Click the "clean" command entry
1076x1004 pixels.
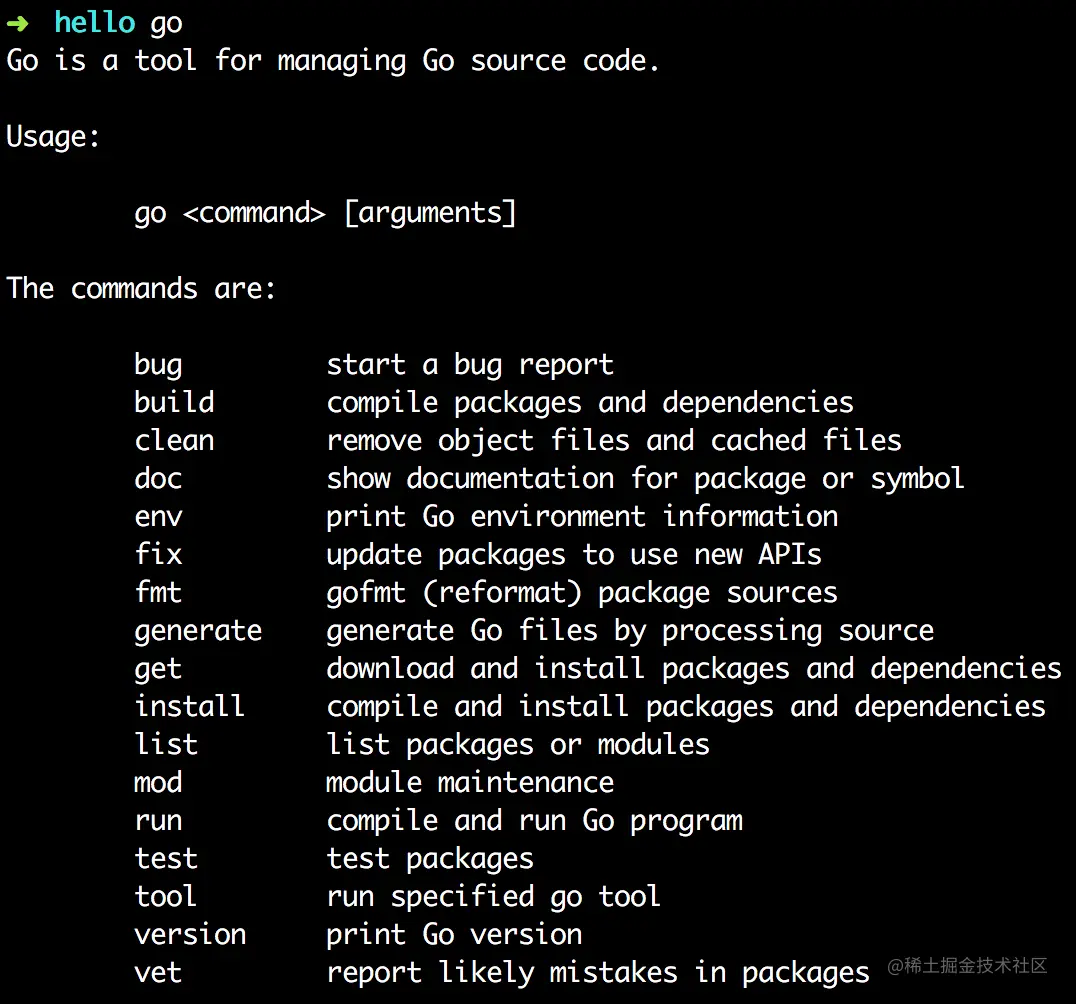tap(174, 440)
